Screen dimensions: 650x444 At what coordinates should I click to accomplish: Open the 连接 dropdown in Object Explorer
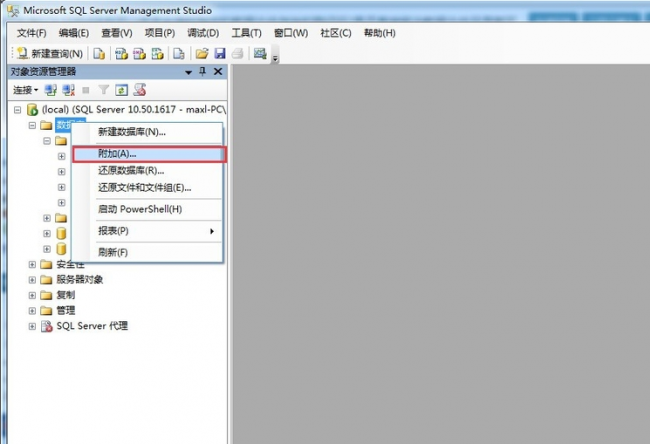coord(25,90)
